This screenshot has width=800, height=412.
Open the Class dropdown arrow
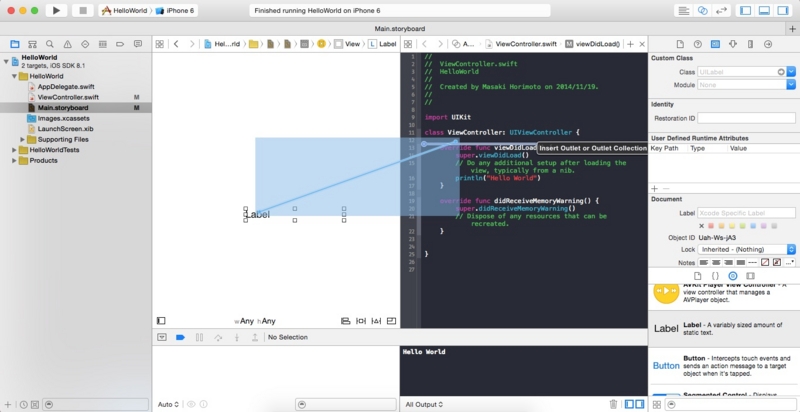pyautogui.click(x=791, y=72)
